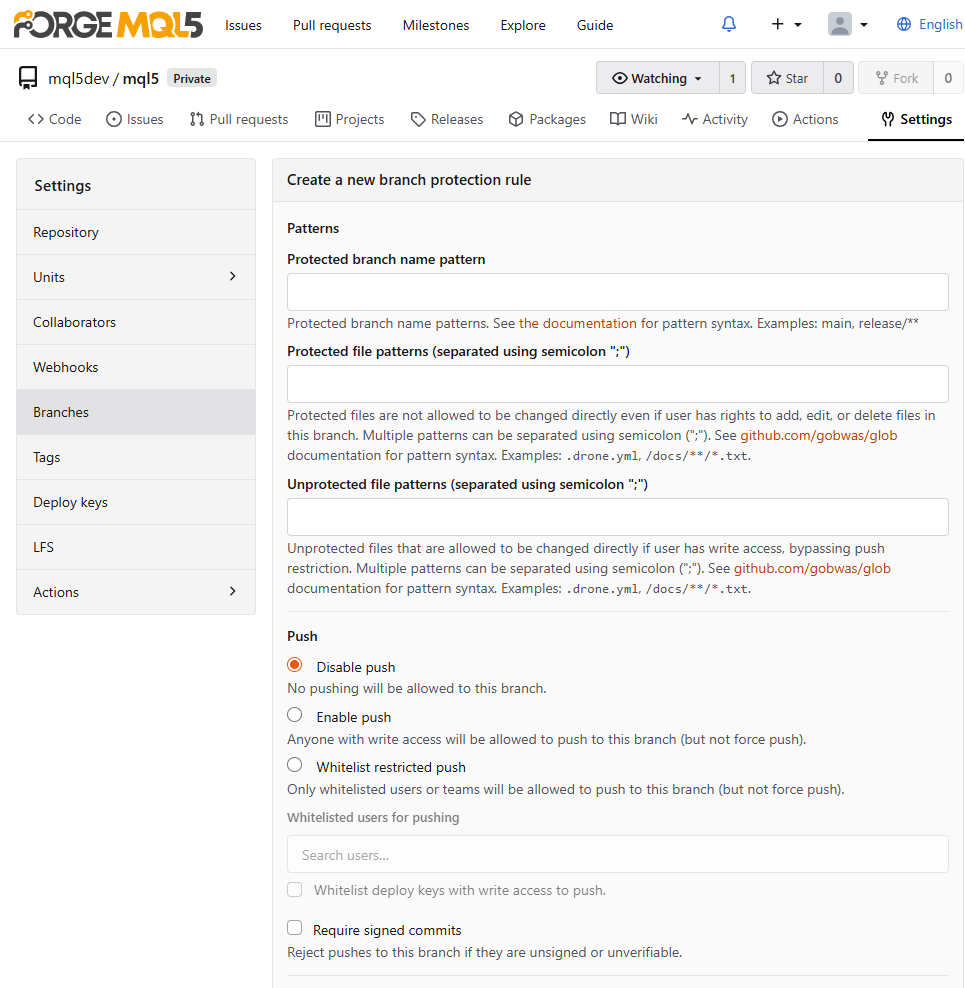Click the Forge MQL5 logo
965x988 pixels.
pyautogui.click(x=108, y=25)
